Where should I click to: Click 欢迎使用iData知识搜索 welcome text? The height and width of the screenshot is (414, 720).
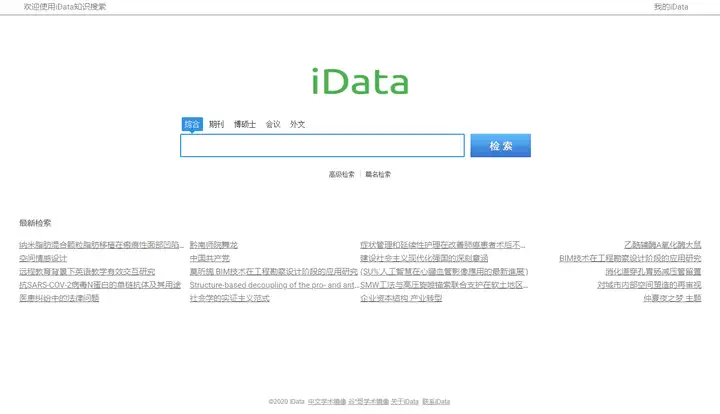pyautogui.click(x=65, y=7)
